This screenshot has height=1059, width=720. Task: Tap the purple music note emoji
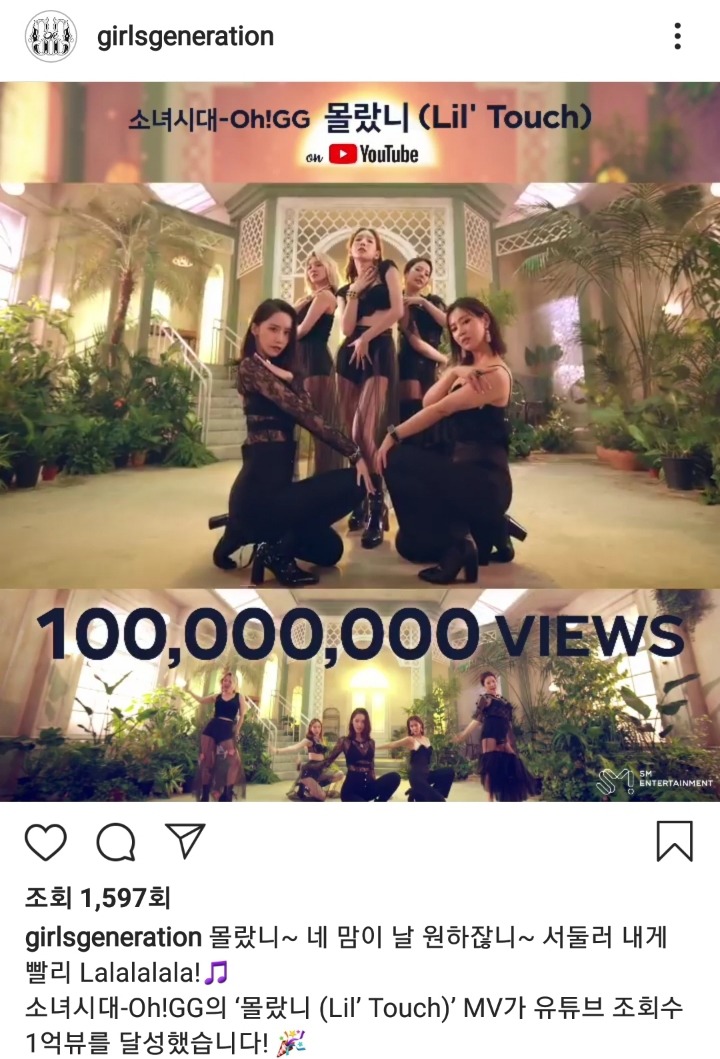coord(216,973)
